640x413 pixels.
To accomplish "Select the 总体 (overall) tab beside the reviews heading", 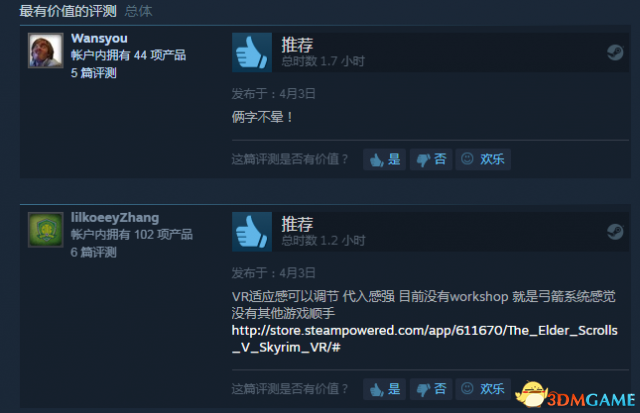I will (x=138, y=11).
